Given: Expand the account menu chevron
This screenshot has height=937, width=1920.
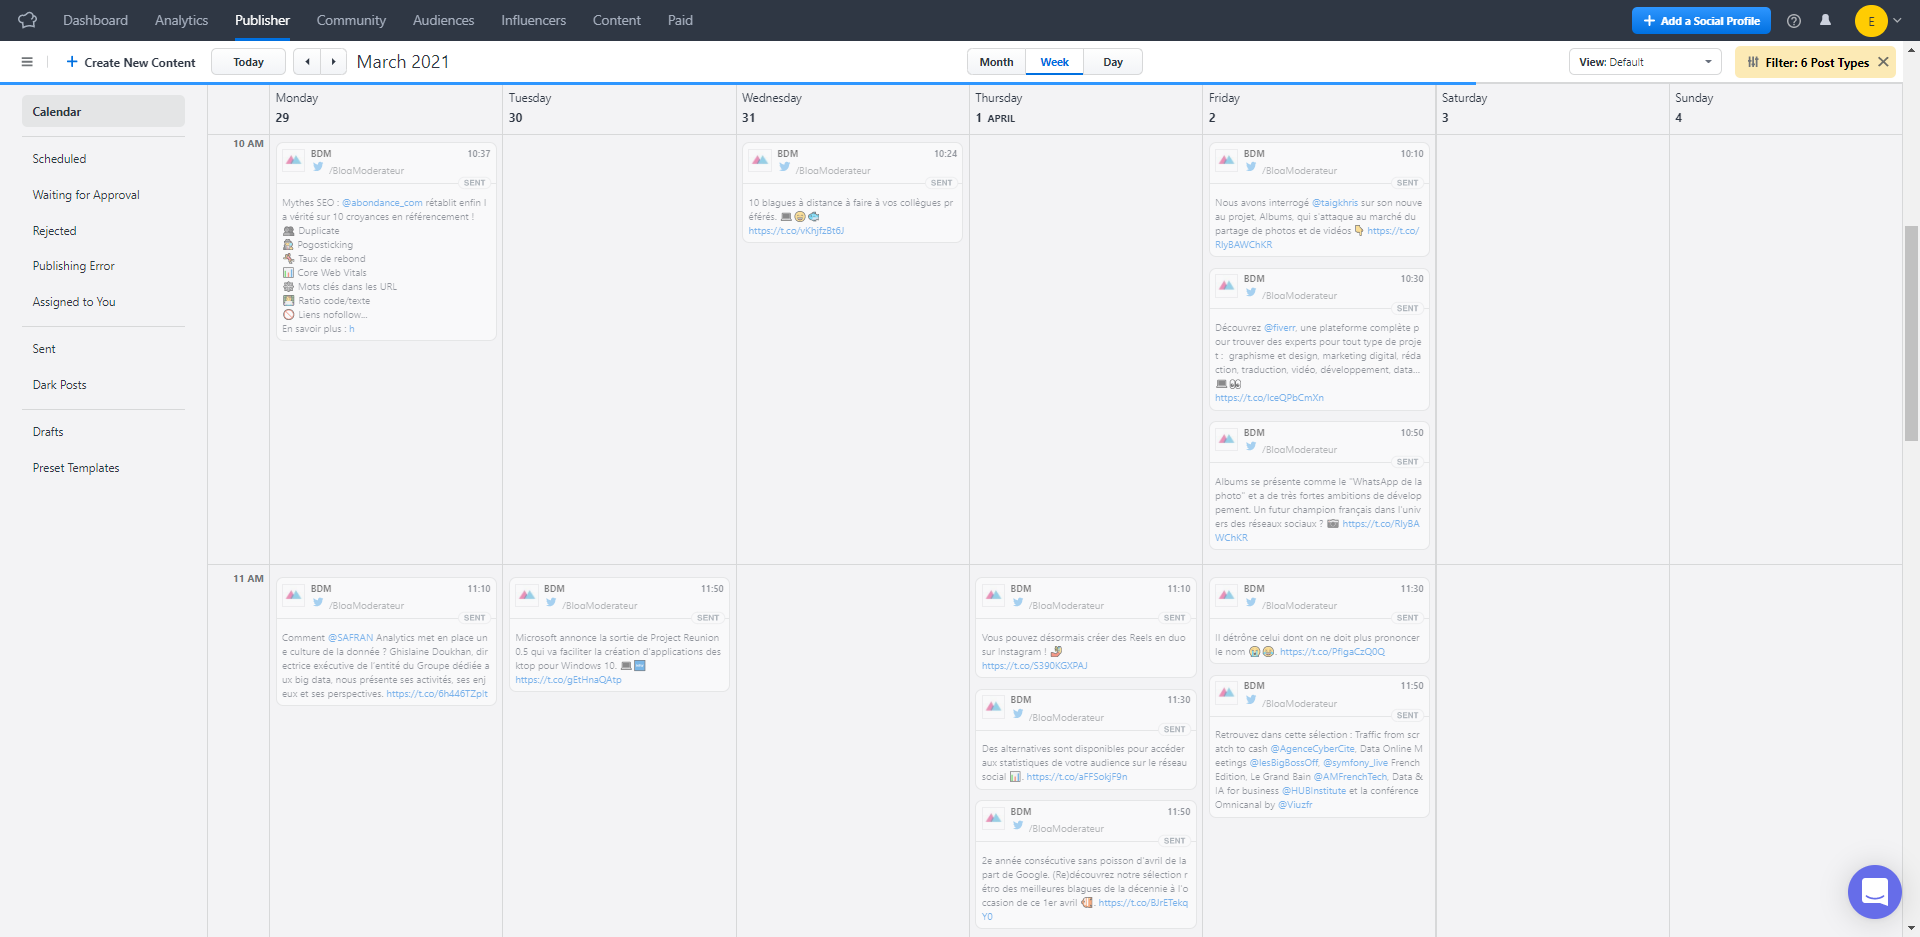Looking at the screenshot, I should [x=1897, y=21].
